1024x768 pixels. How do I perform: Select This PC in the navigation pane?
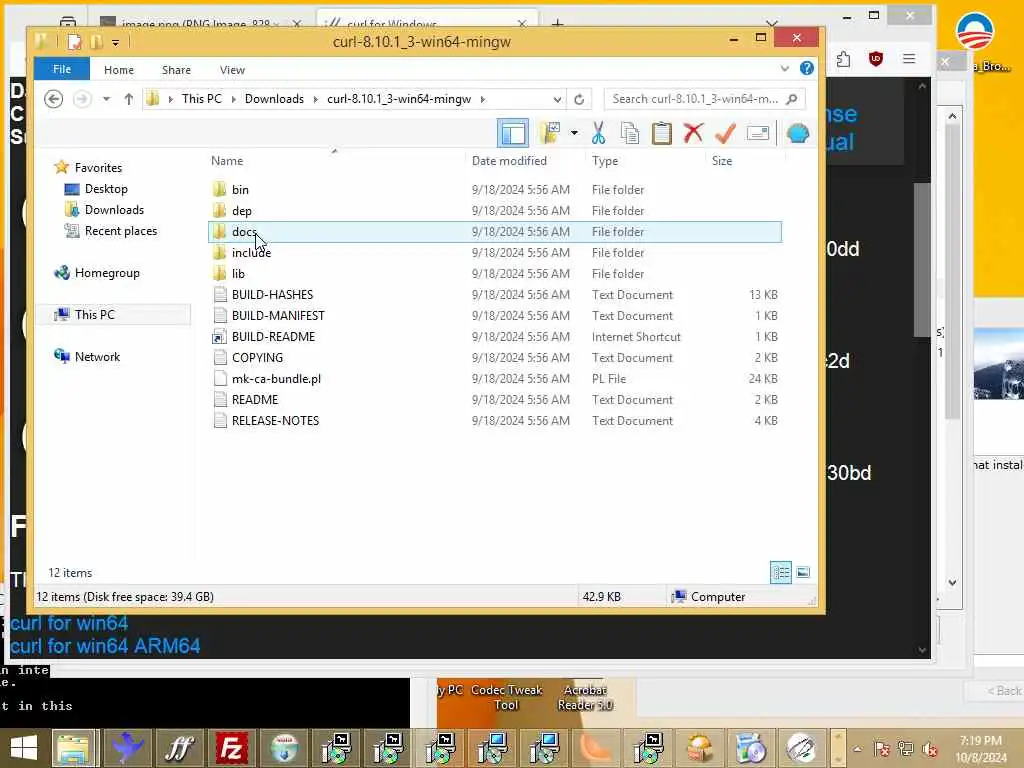(x=95, y=315)
